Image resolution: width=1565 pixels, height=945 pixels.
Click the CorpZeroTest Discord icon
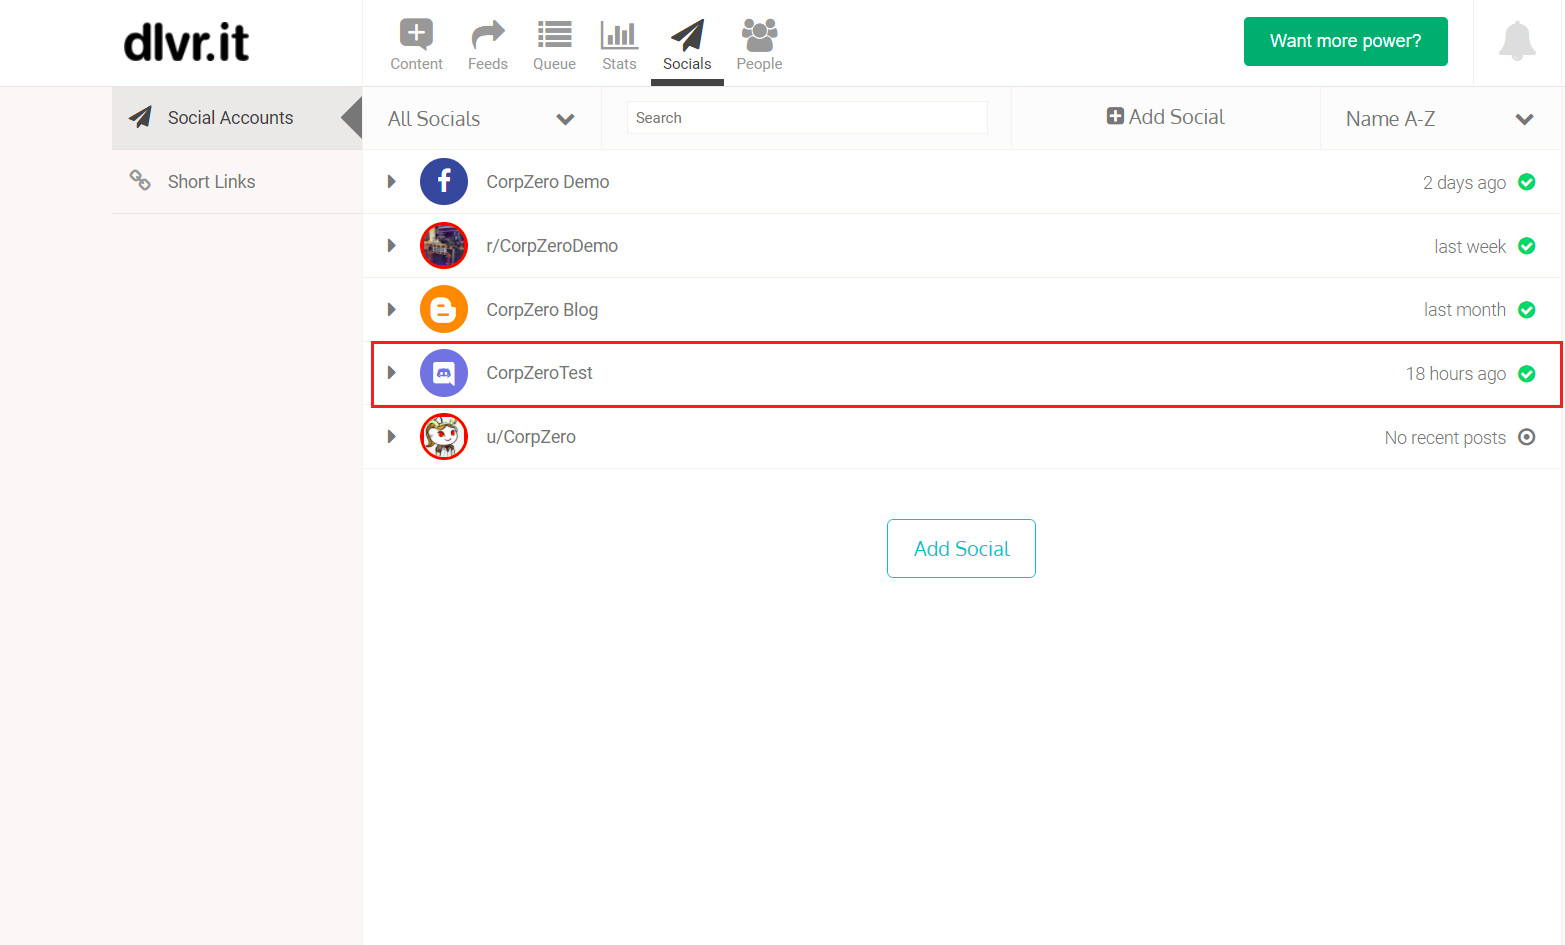pos(444,373)
